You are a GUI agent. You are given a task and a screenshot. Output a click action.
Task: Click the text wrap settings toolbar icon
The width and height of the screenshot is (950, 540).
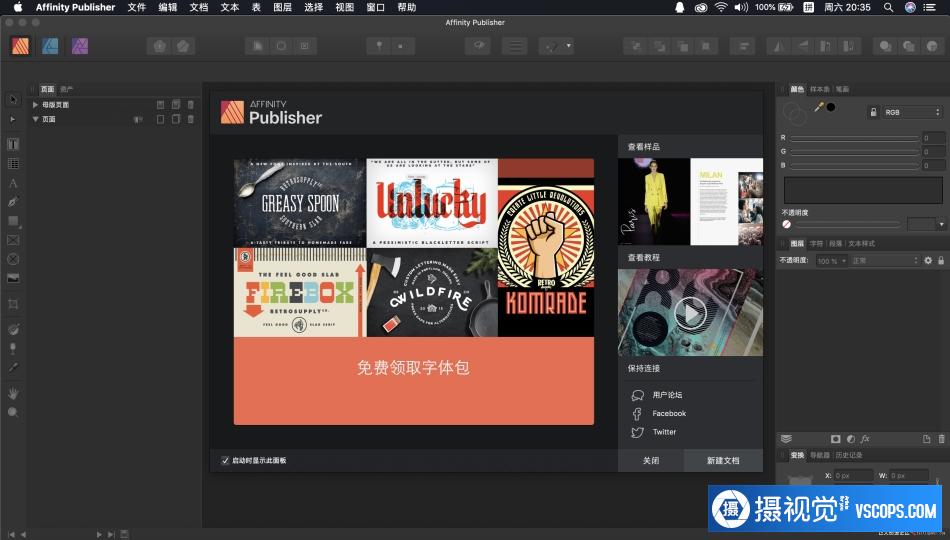click(514, 46)
